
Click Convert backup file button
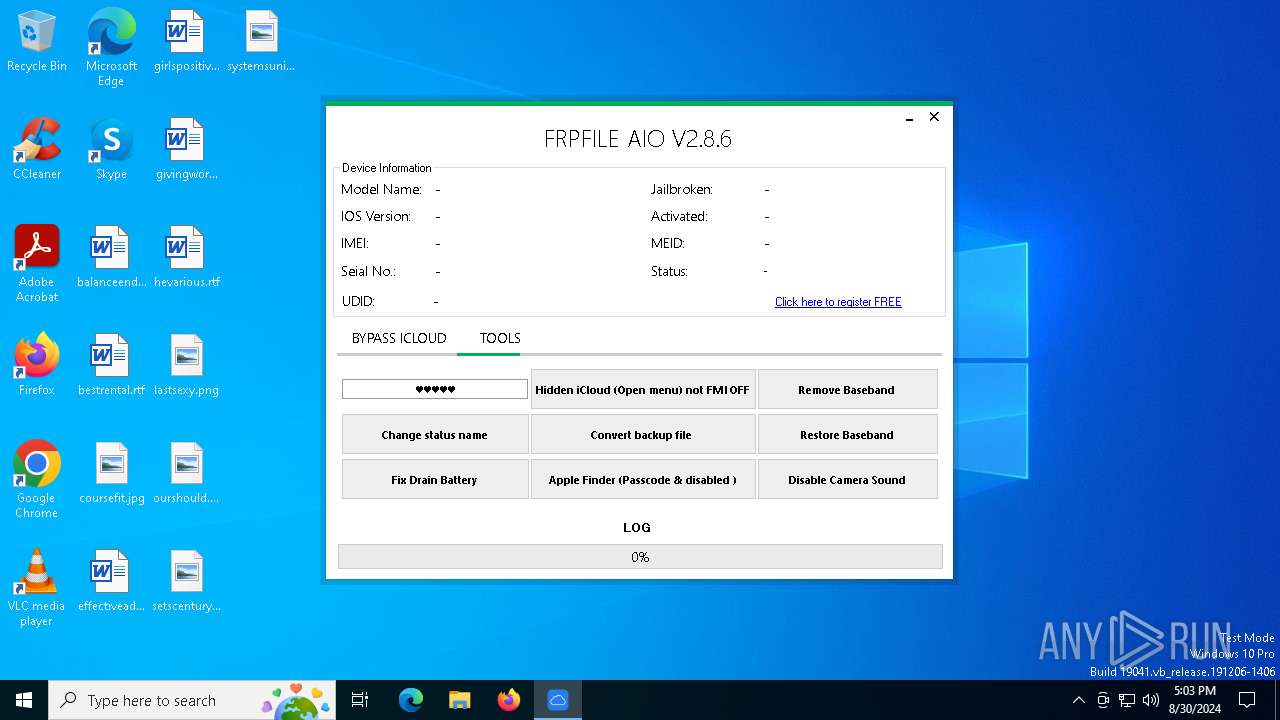click(642, 435)
